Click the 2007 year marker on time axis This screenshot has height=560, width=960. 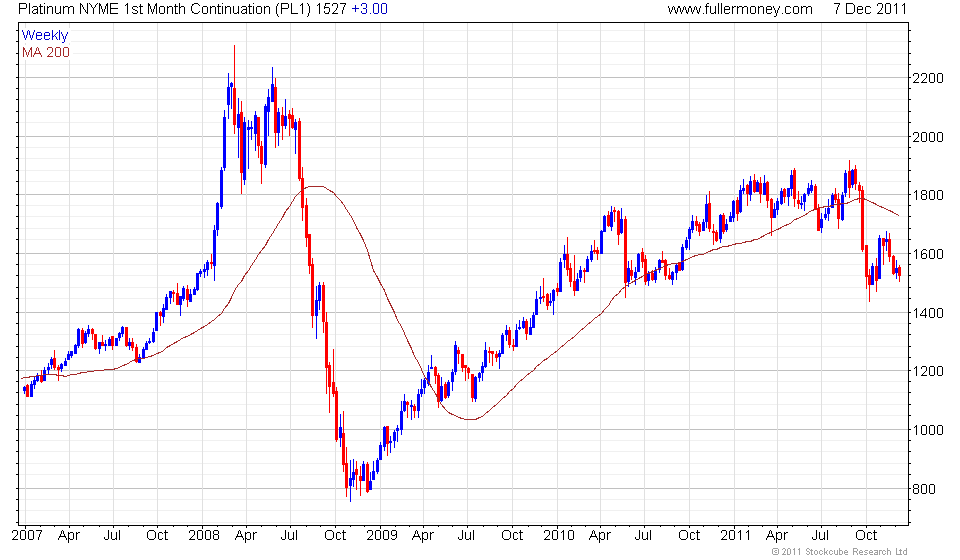click(28, 535)
